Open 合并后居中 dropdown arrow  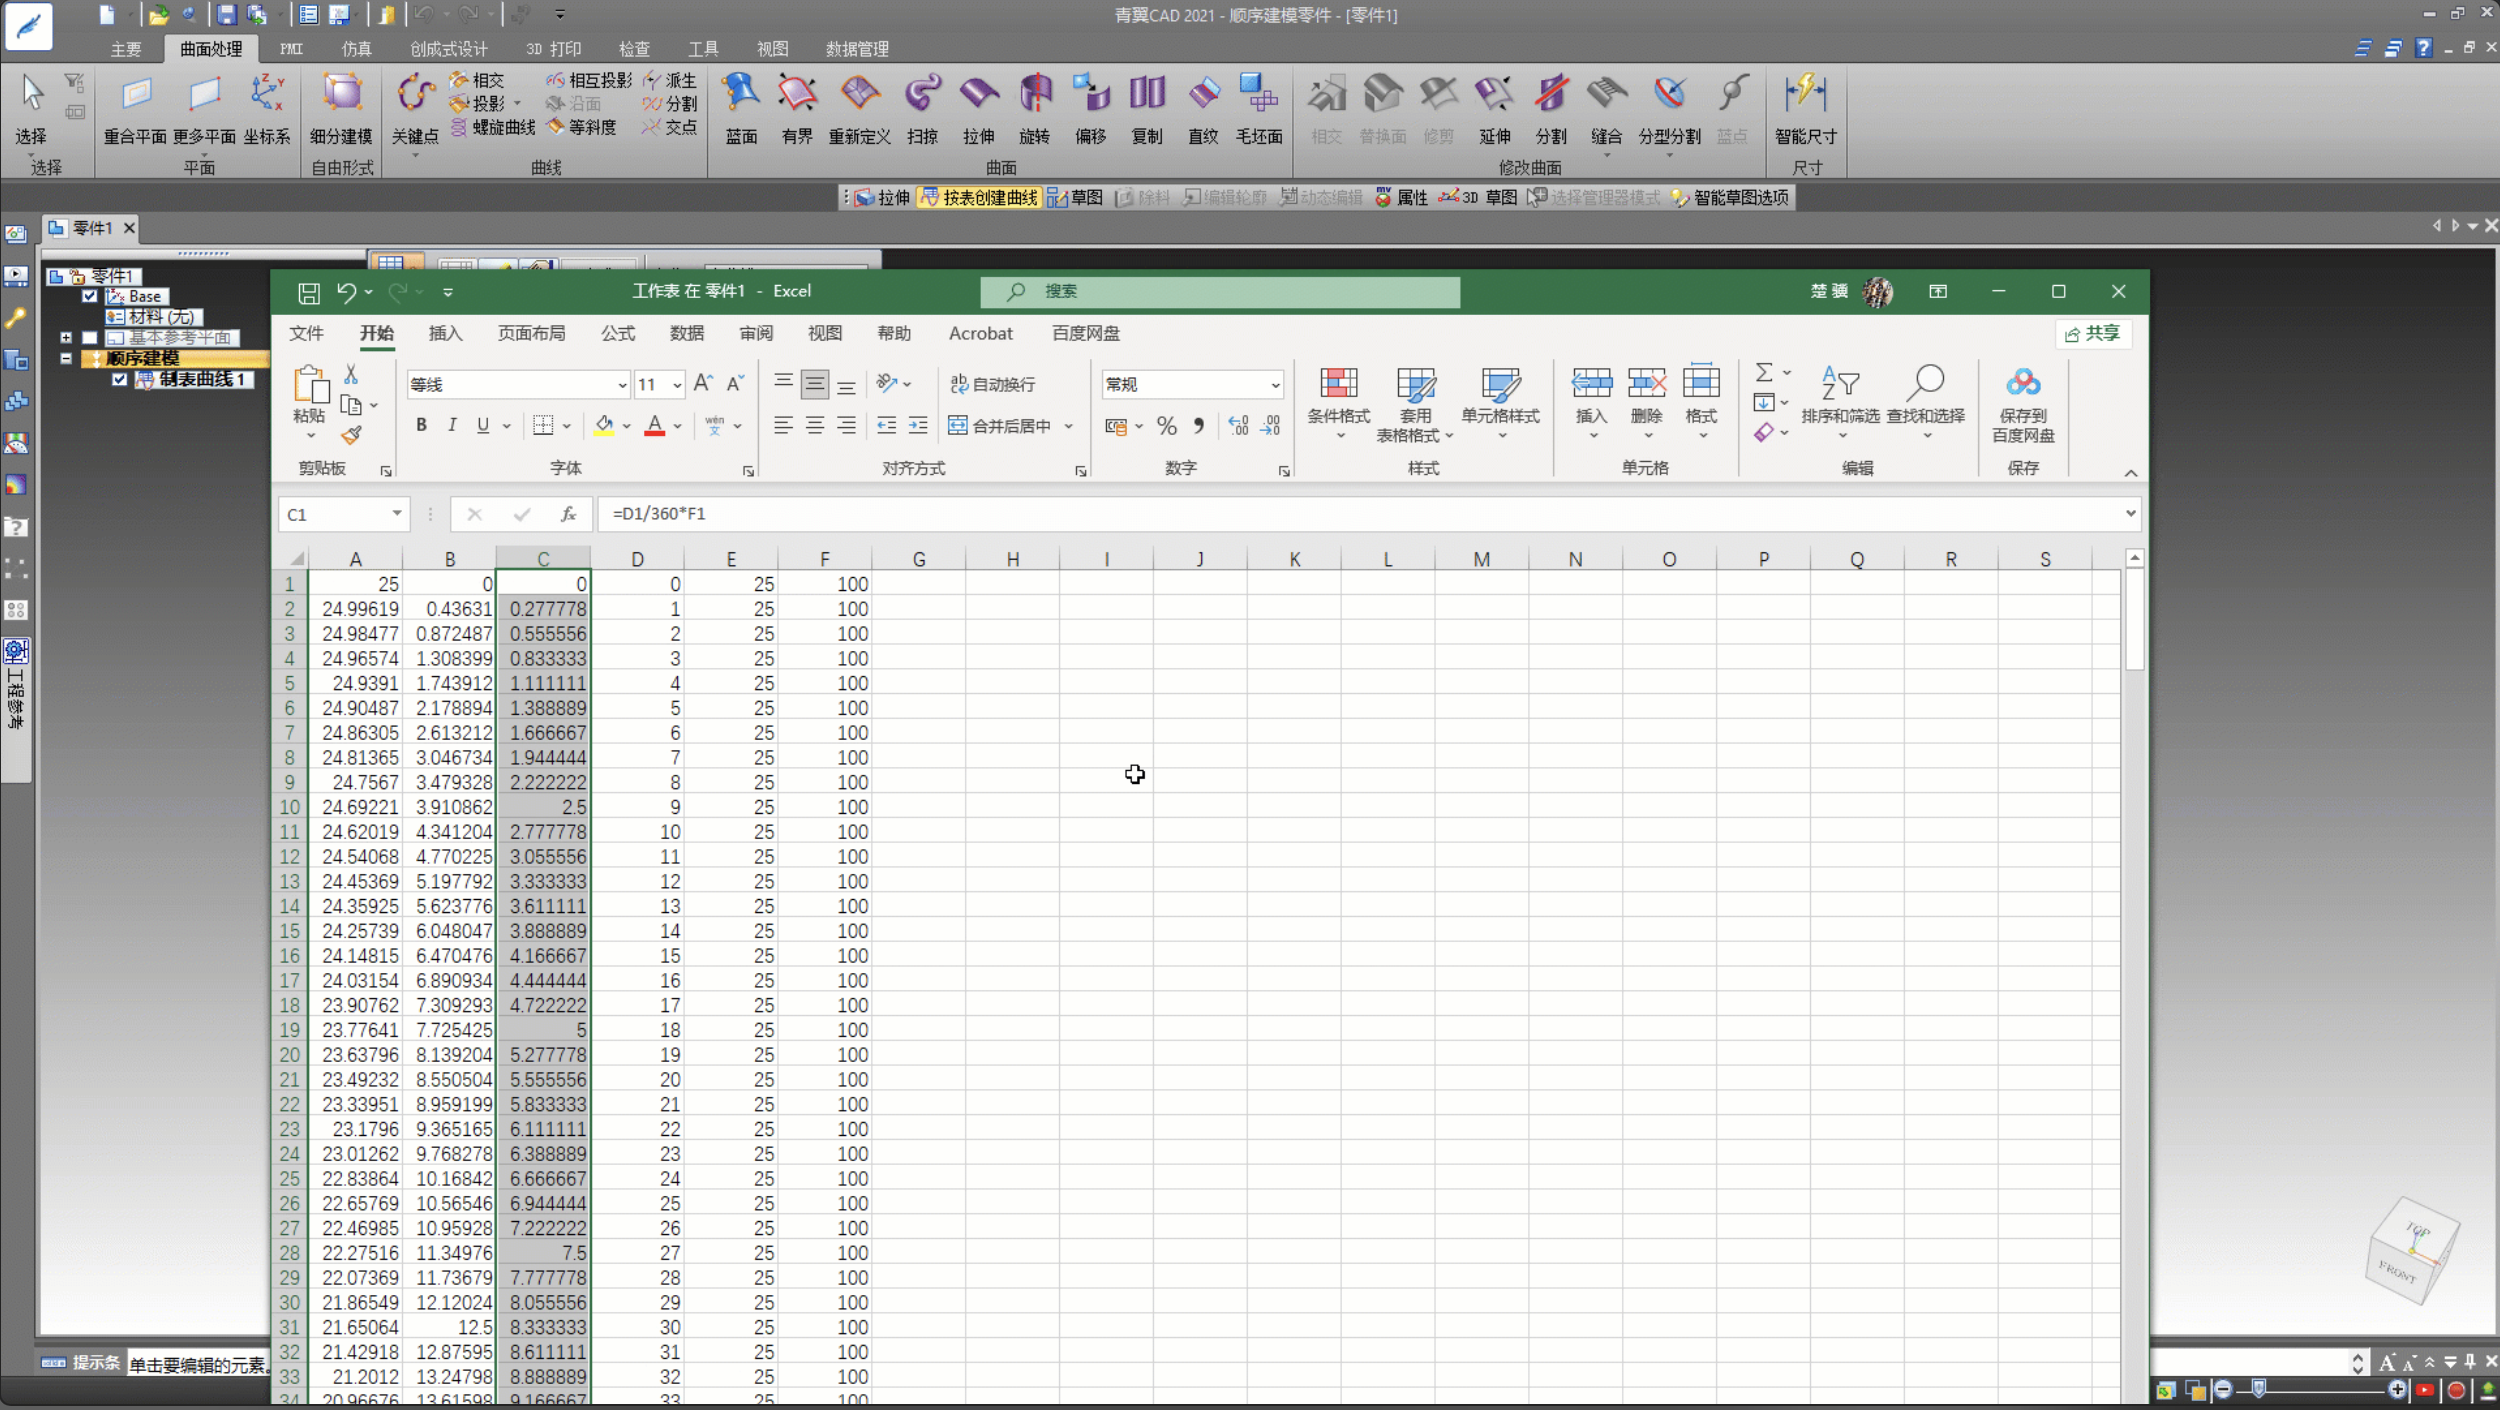pyautogui.click(x=1068, y=426)
